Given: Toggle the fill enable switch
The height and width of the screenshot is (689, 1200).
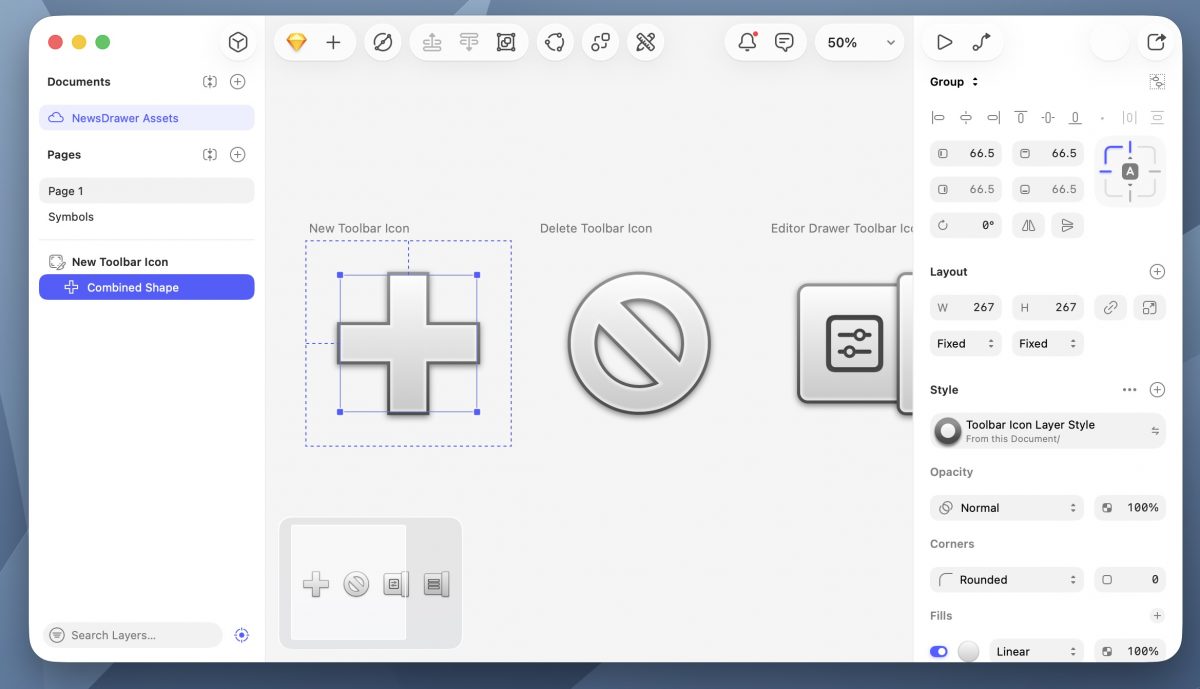Looking at the screenshot, I should point(939,651).
